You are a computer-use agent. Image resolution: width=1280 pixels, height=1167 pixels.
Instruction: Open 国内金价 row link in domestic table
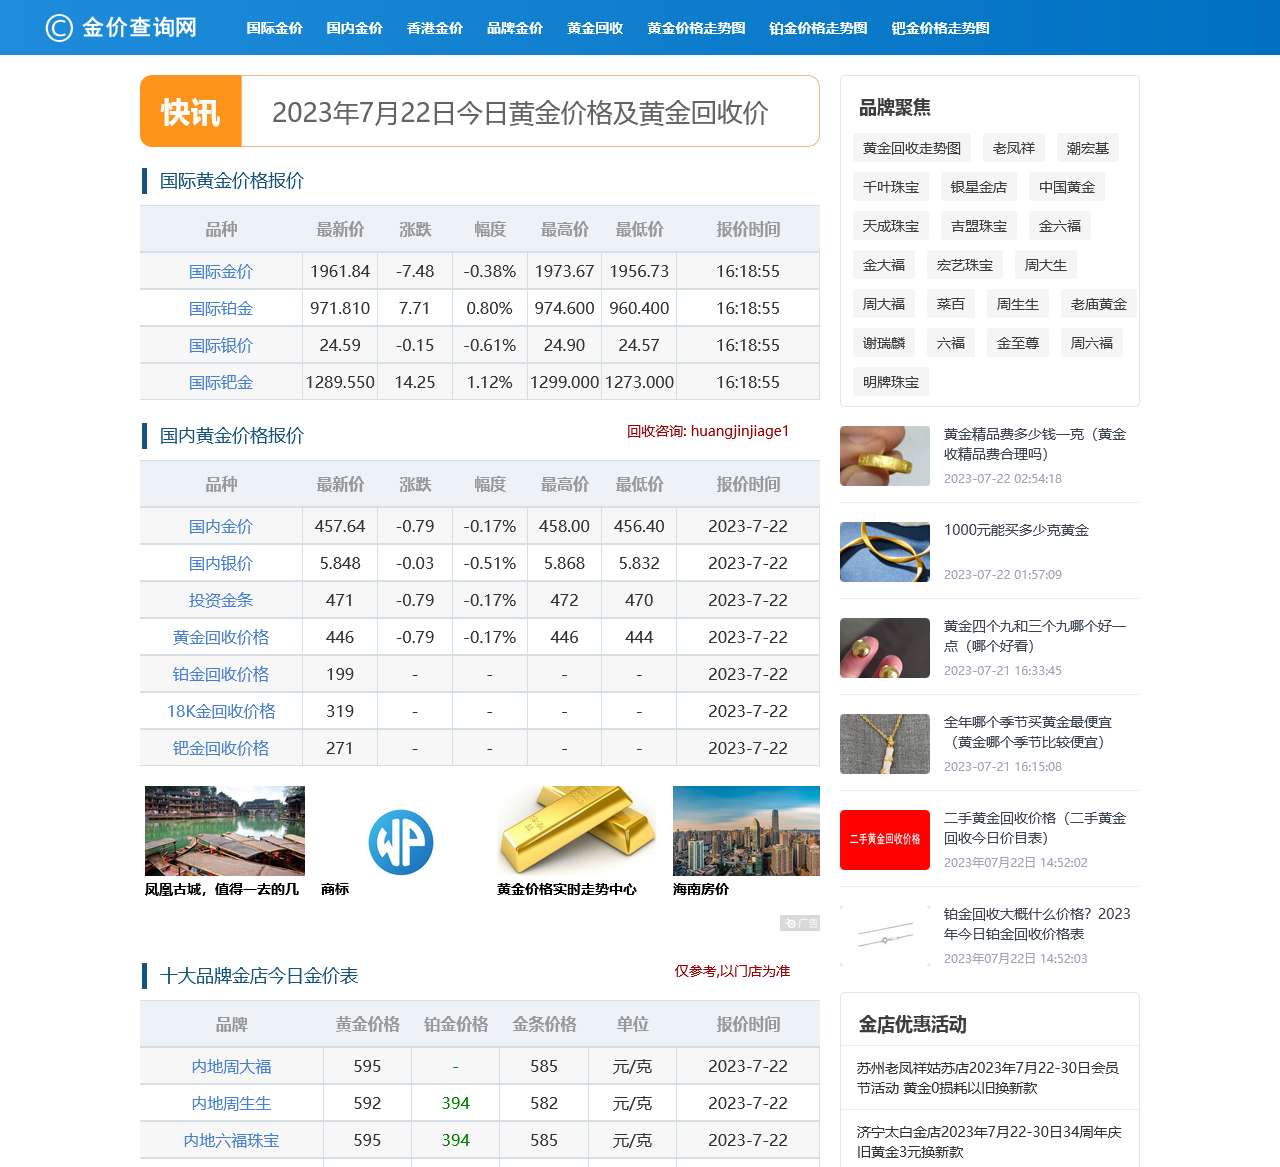221,526
